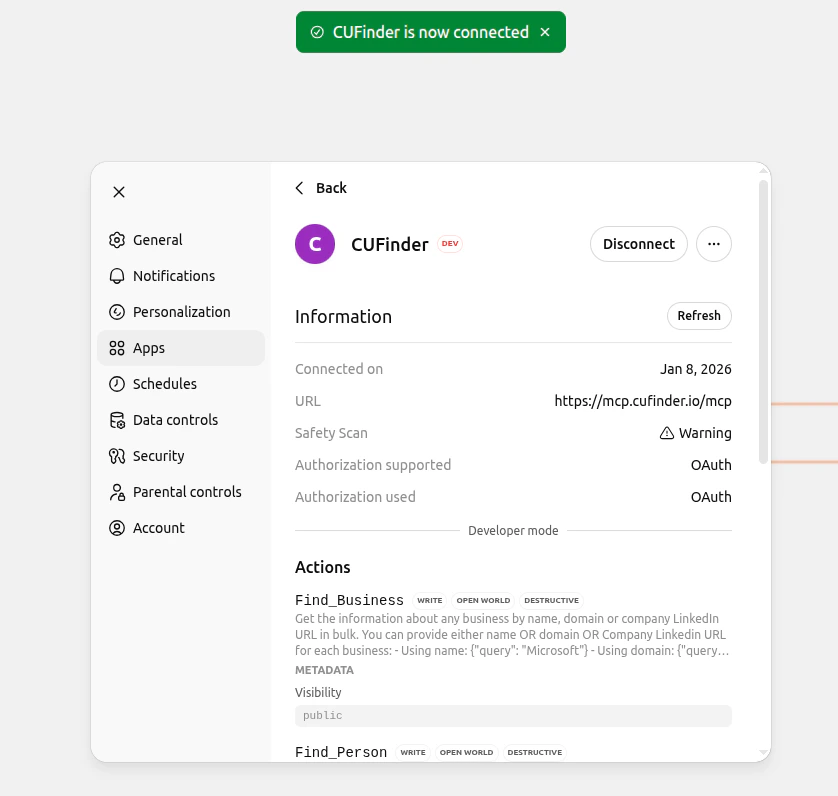Image resolution: width=838 pixels, height=796 pixels.
Task: Click the DESTRUCTIVE tag on Find_Person
Action: pos(535,752)
